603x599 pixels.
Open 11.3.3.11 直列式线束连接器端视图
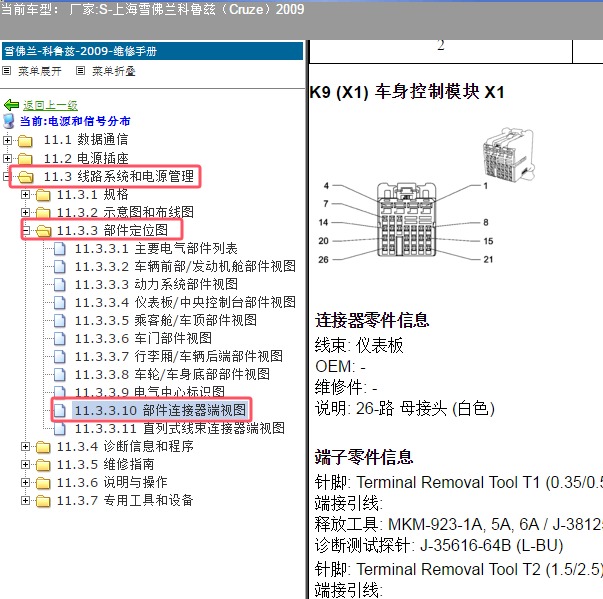tap(180, 428)
